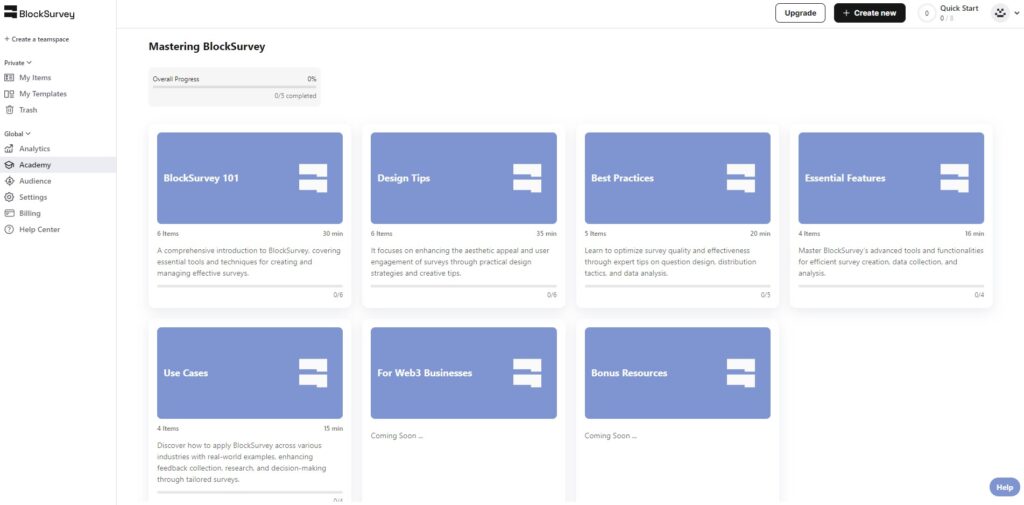Image resolution: width=1024 pixels, height=505 pixels.
Task: Click the Upgrade button
Action: 800,13
